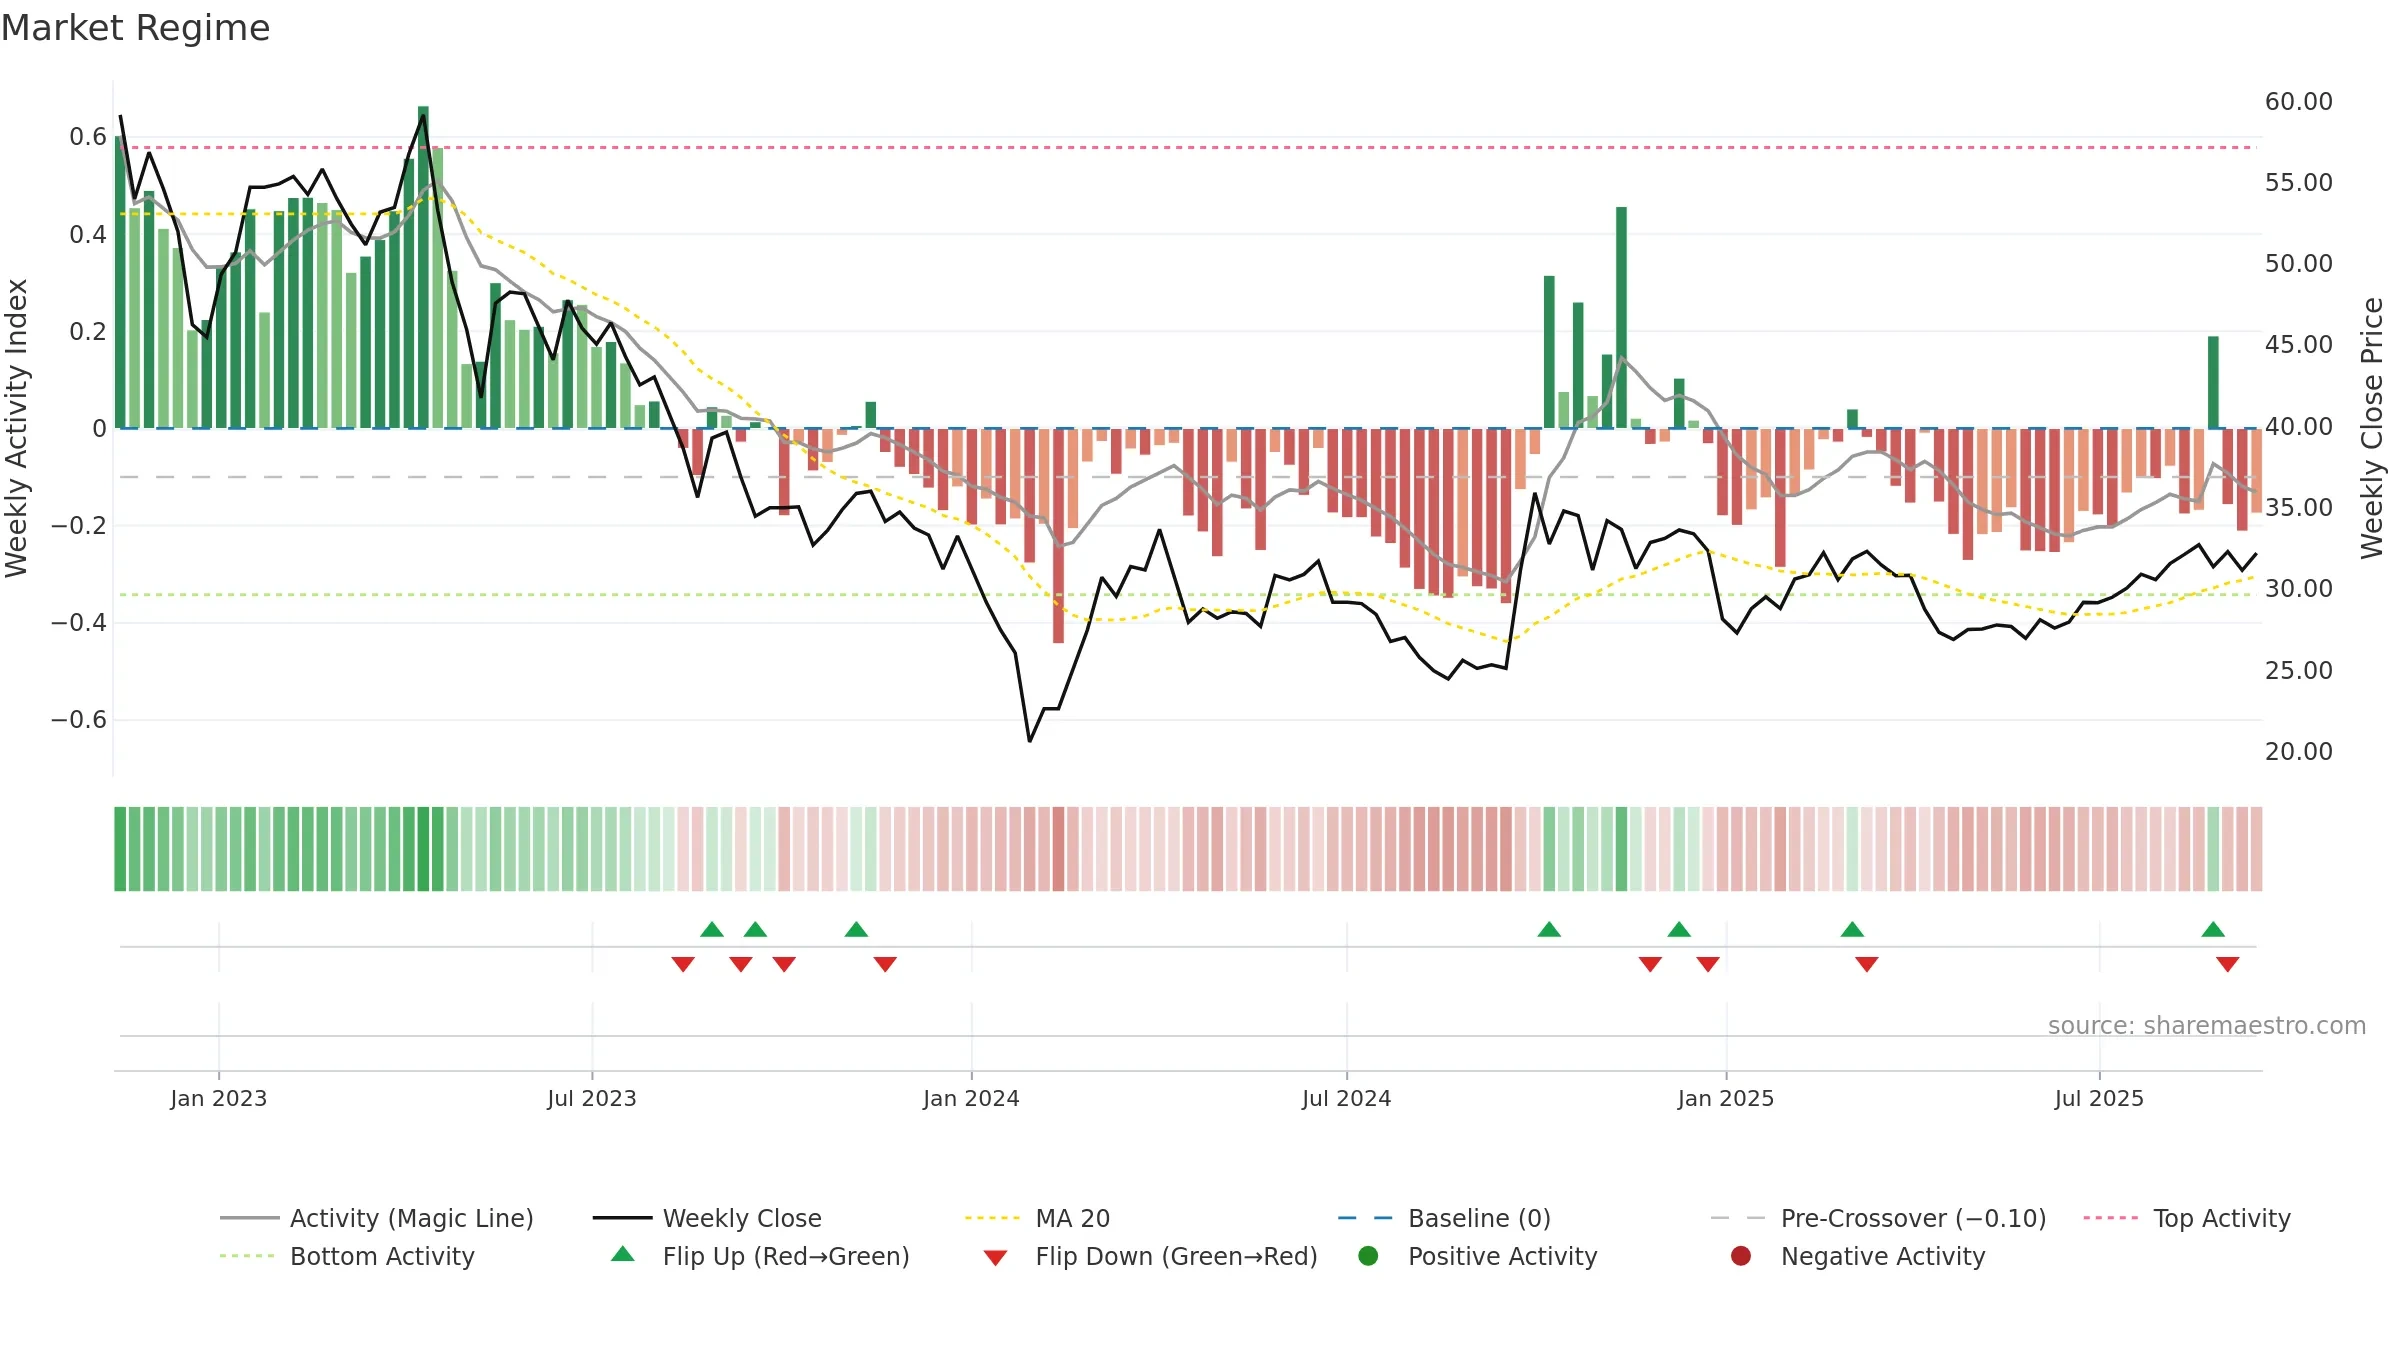Select the Jul 2023 date axis label

pyautogui.click(x=592, y=1098)
